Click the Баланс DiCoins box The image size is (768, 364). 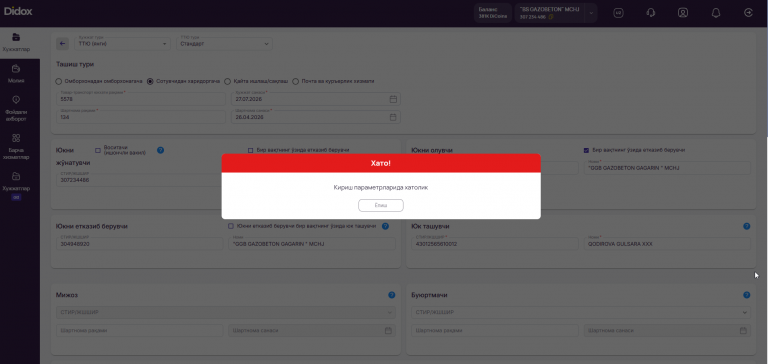[493, 13]
